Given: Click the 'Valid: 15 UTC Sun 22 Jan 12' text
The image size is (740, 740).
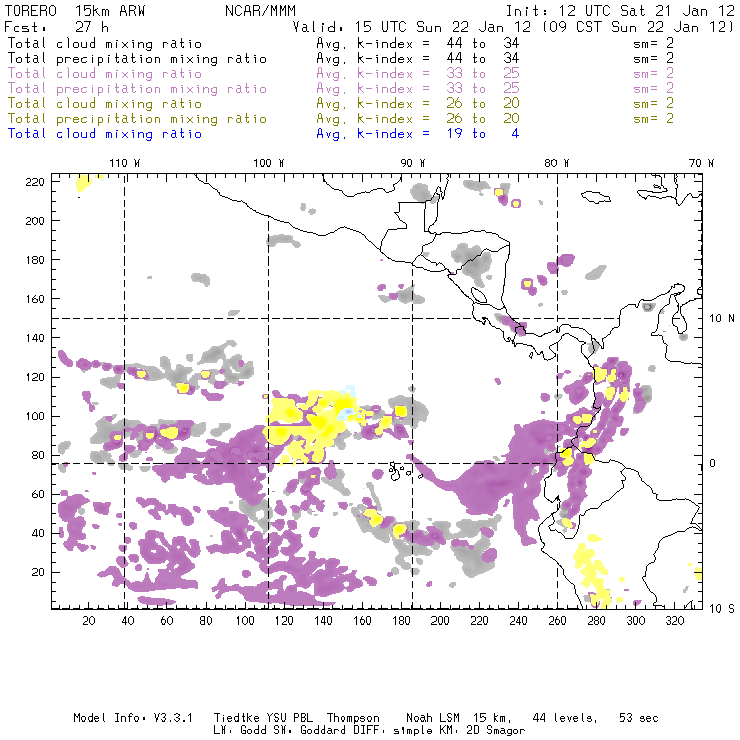Looking at the screenshot, I should [411, 27].
